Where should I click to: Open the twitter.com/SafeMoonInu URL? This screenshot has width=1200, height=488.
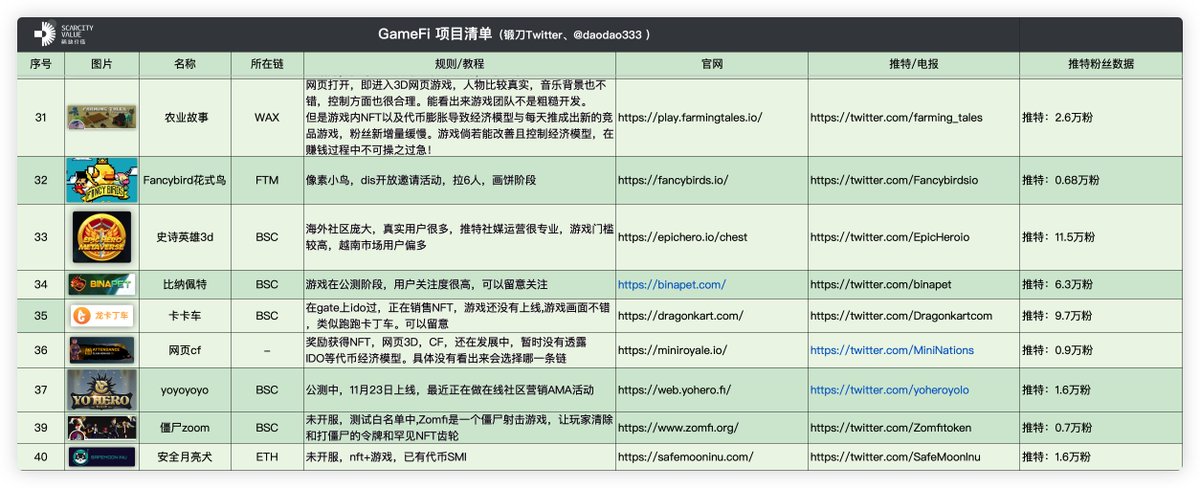895,457
